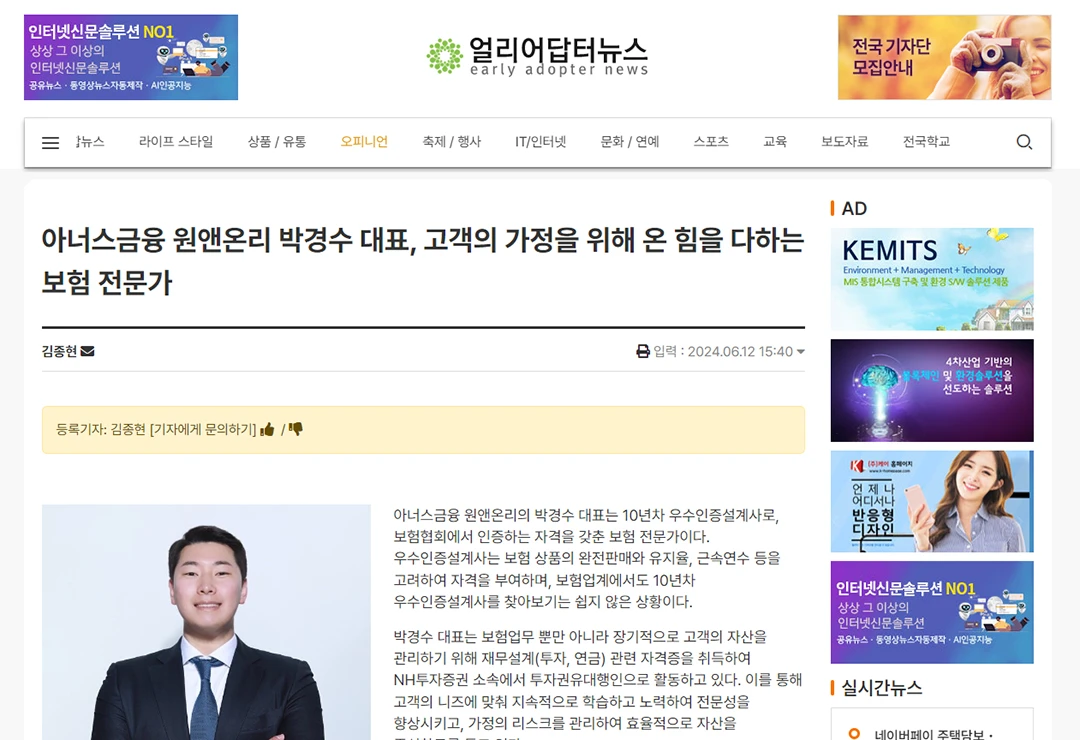
Task: Click the 기자에게 문의하기 link
Action: coord(203,430)
